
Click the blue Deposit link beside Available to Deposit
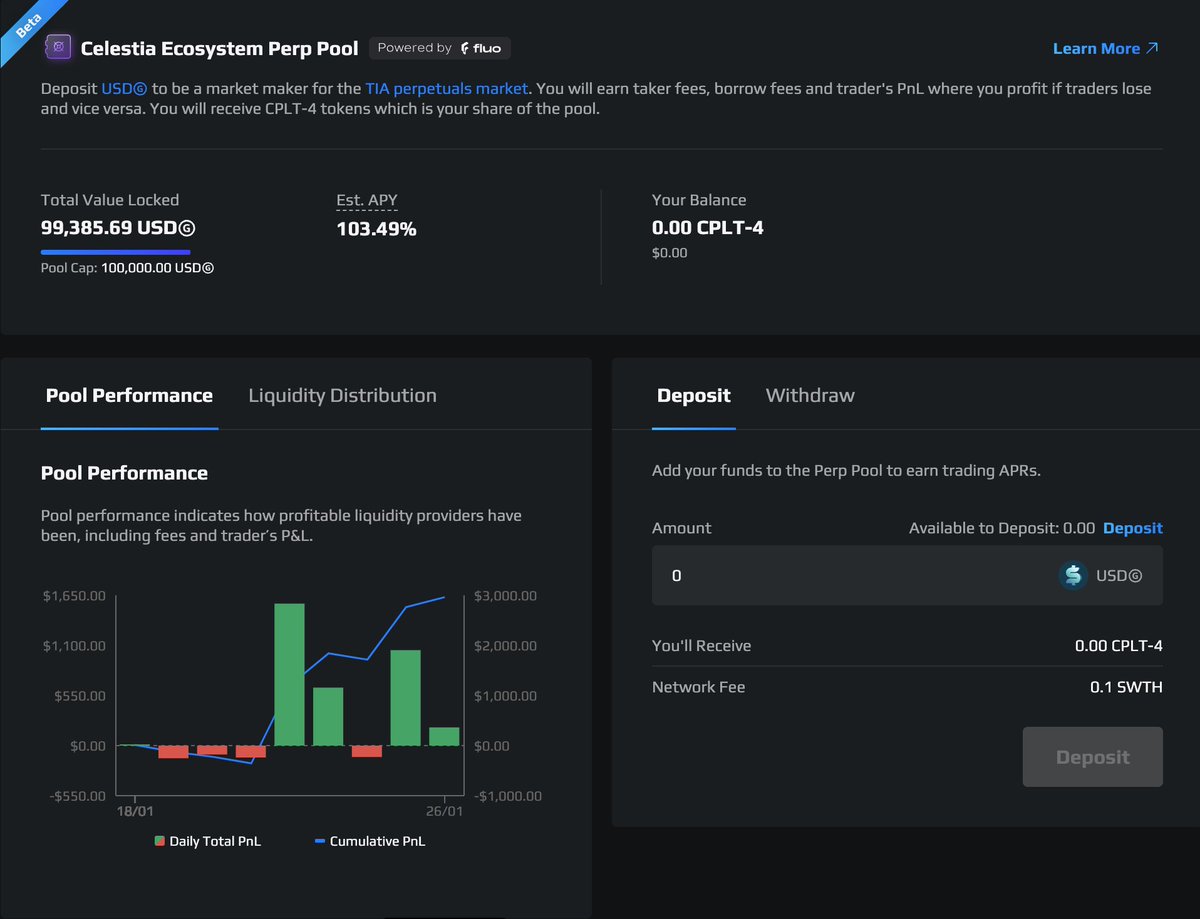tap(1133, 528)
